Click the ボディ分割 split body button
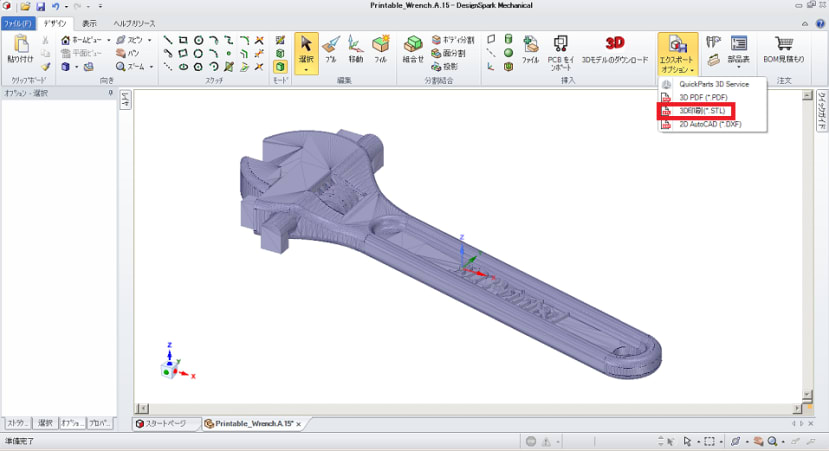 [453, 40]
